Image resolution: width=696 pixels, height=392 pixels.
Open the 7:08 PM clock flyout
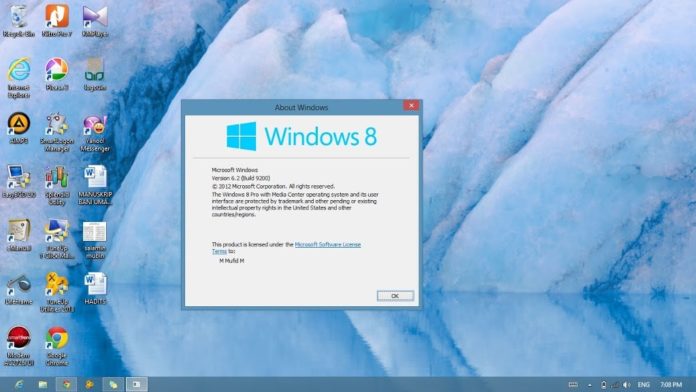[x=671, y=385]
